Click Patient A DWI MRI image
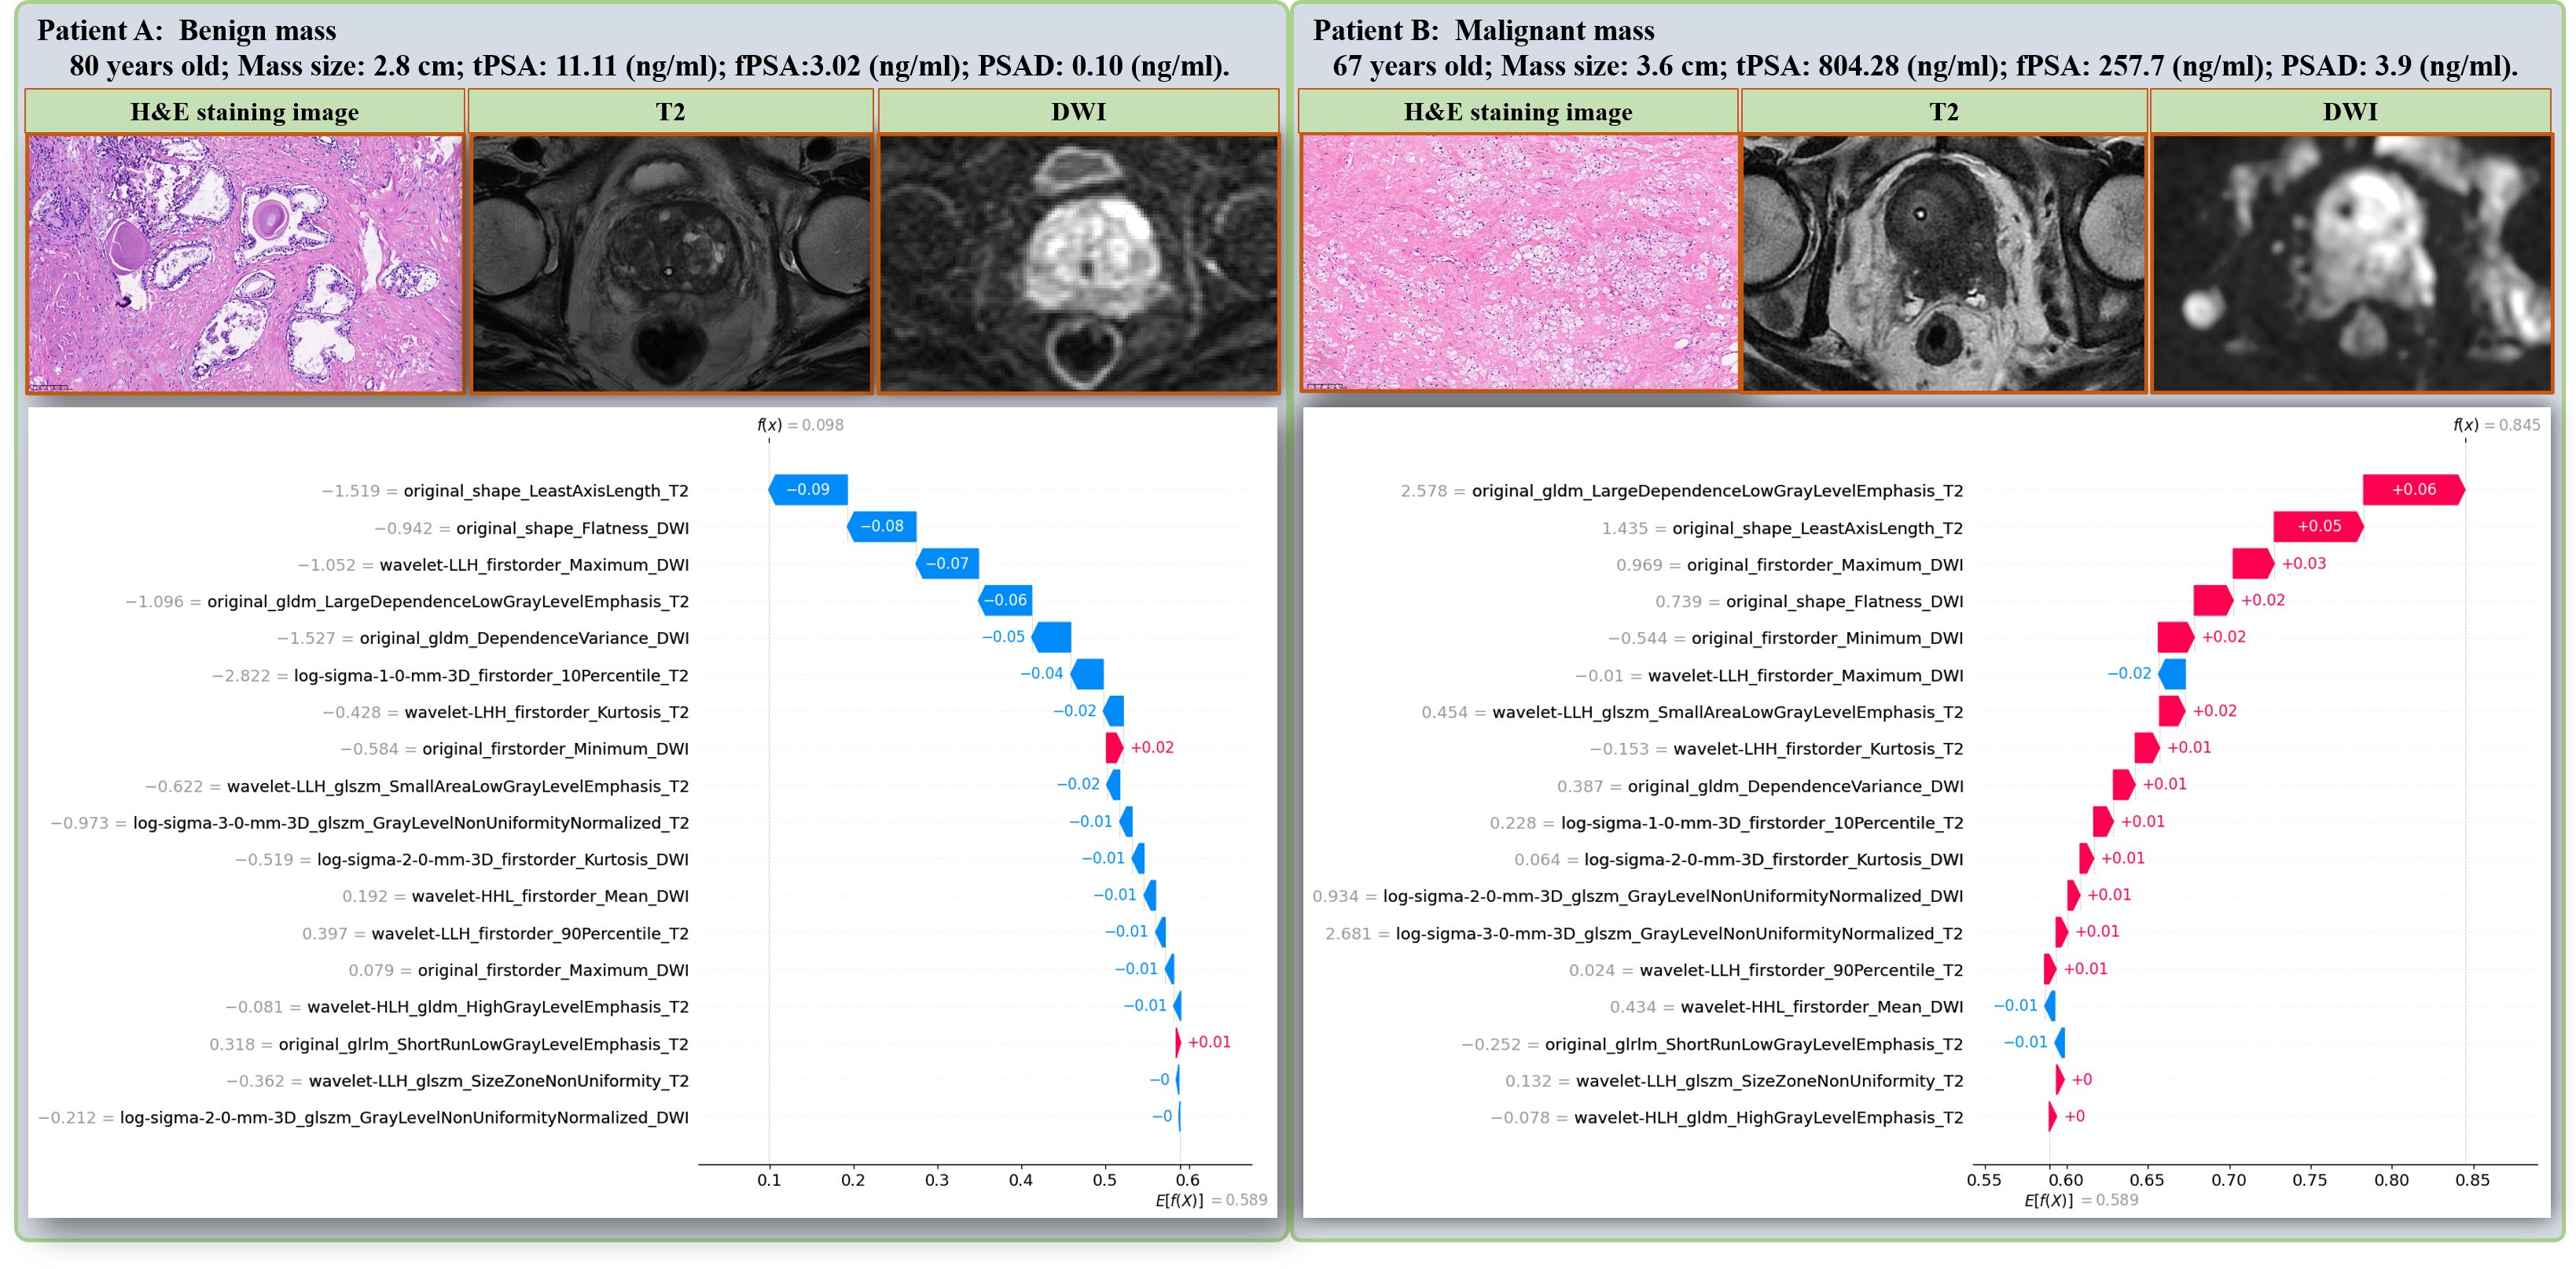Image resolution: width=2576 pixels, height=1269 pixels. coord(1078,263)
